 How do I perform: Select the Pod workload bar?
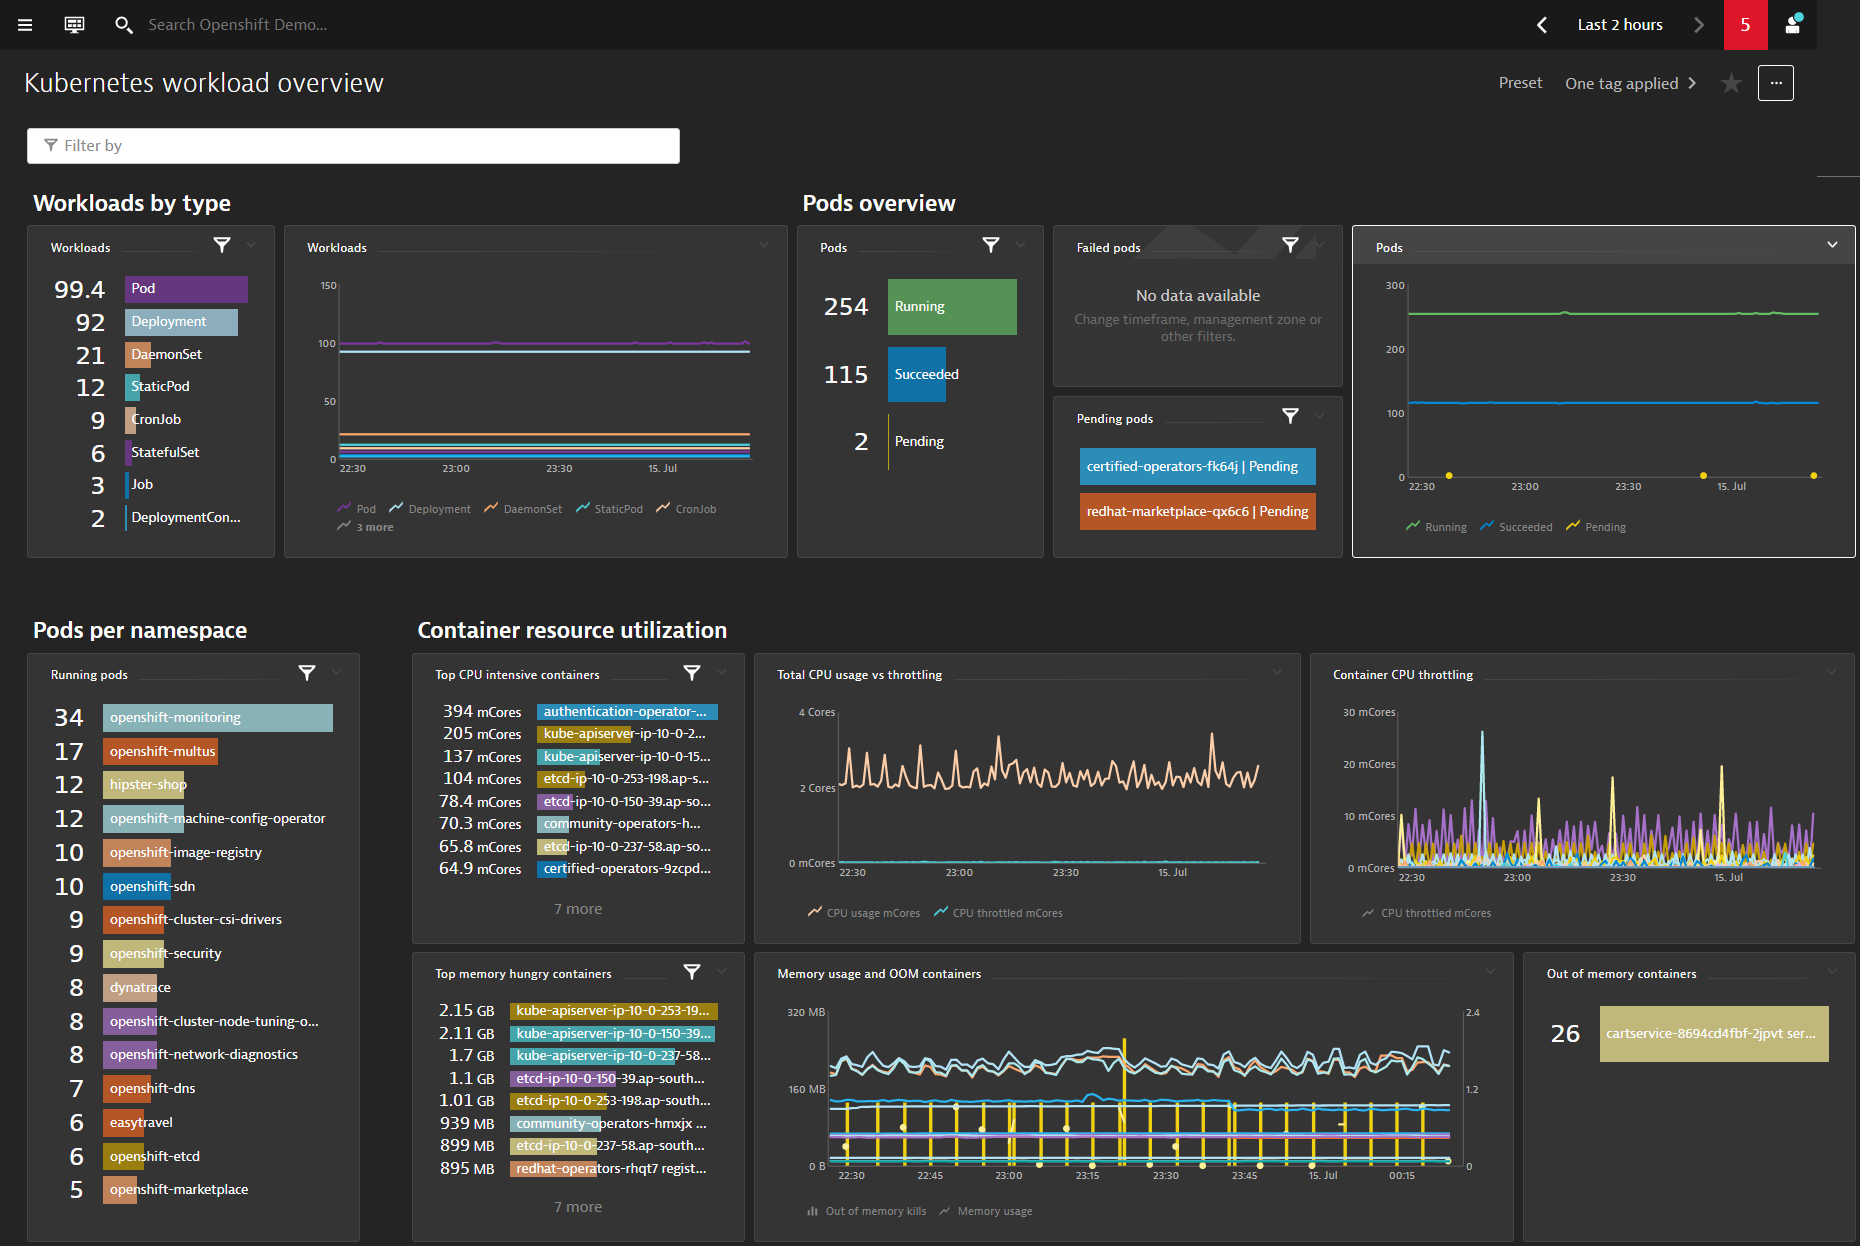click(186, 289)
